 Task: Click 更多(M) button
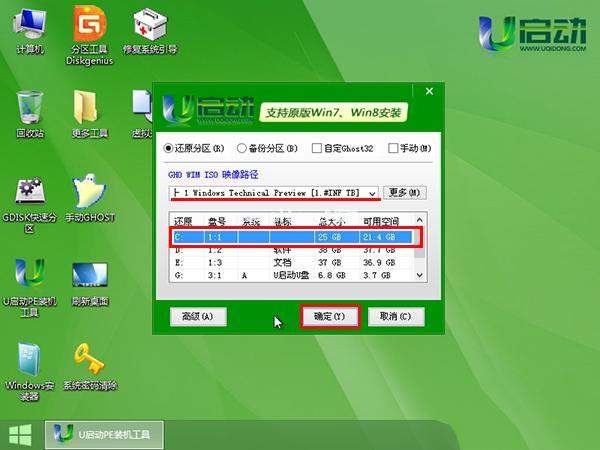coord(405,192)
